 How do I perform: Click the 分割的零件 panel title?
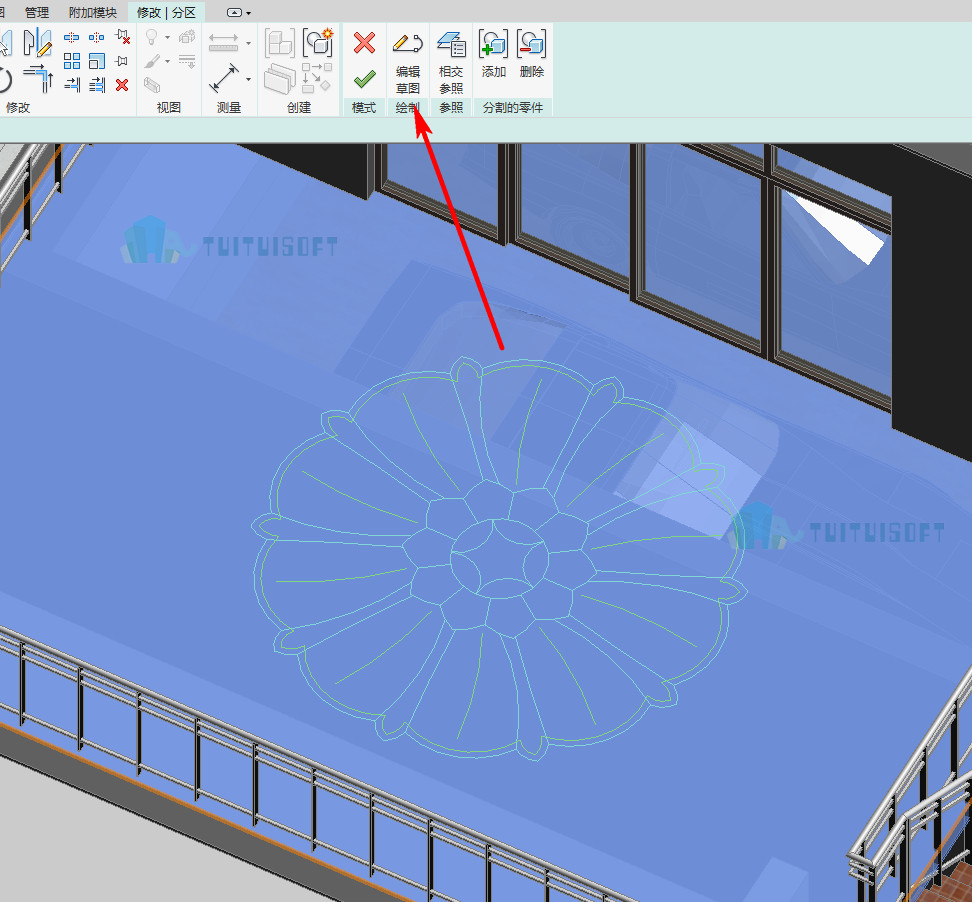click(513, 108)
